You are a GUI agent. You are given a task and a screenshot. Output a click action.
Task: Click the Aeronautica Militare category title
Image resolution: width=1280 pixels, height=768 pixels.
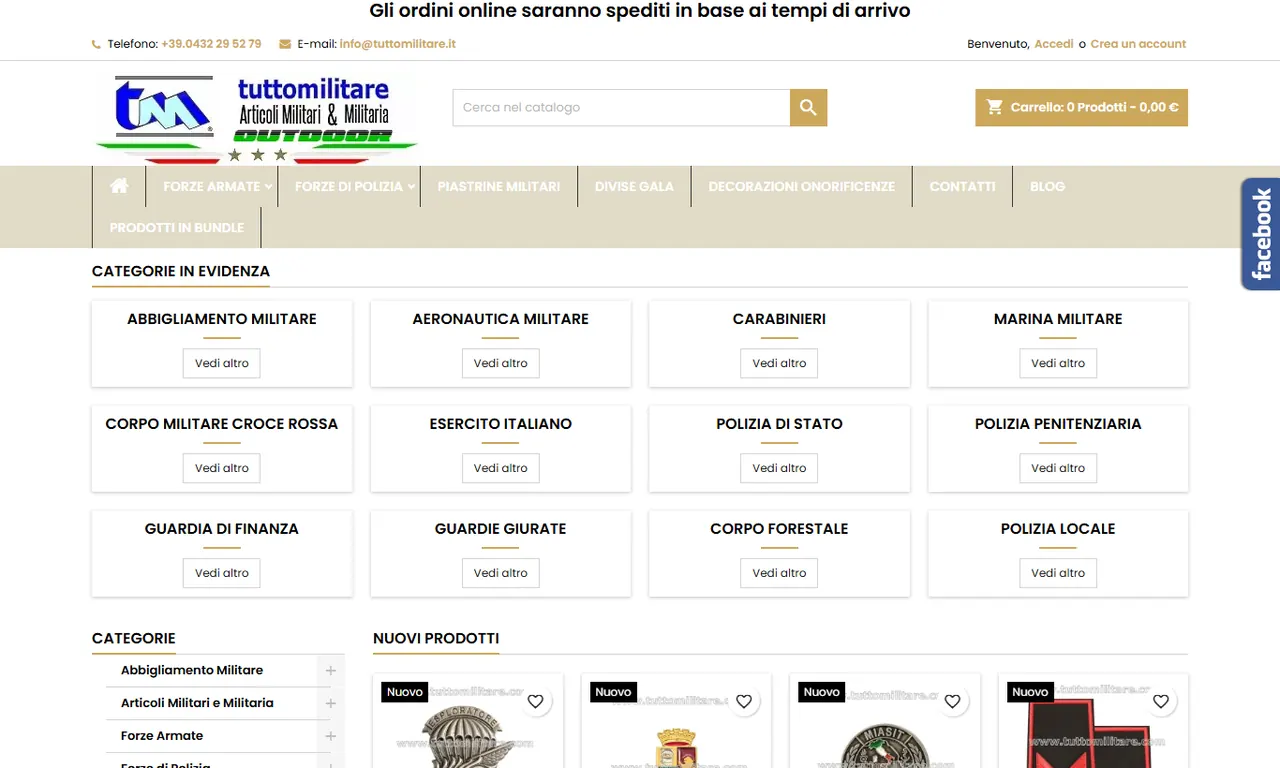pyautogui.click(x=501, y=319)
